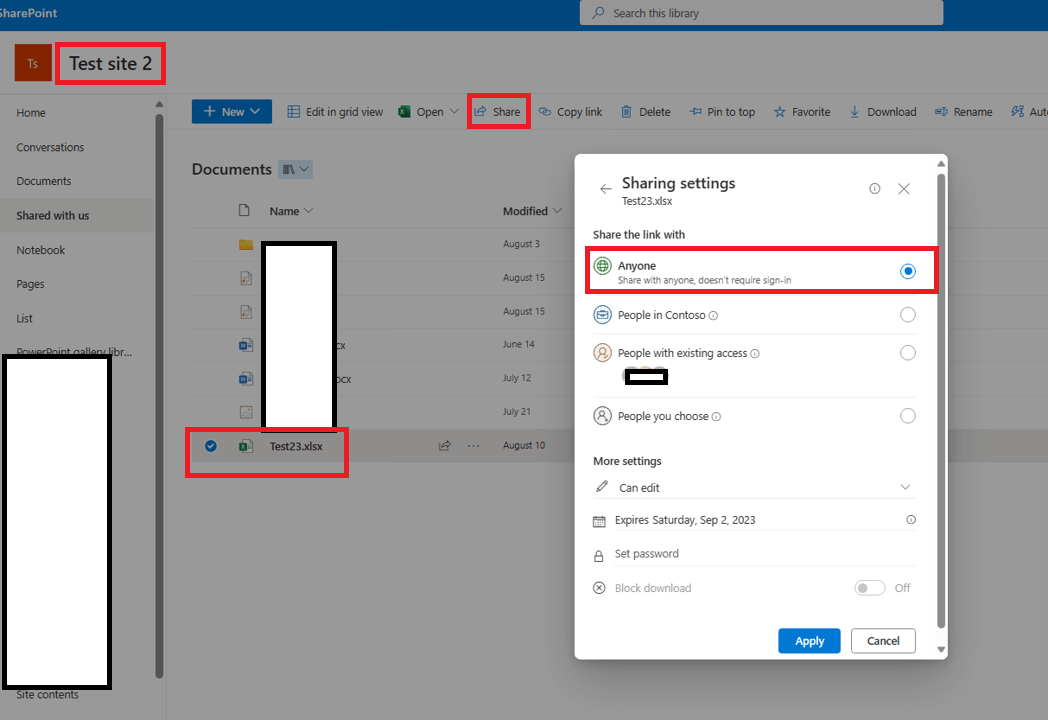This screenshot has width=1048, height=720.
Task: Click the Open command in the toolbar
Action: pyautogui.click(x=421, y=112)
